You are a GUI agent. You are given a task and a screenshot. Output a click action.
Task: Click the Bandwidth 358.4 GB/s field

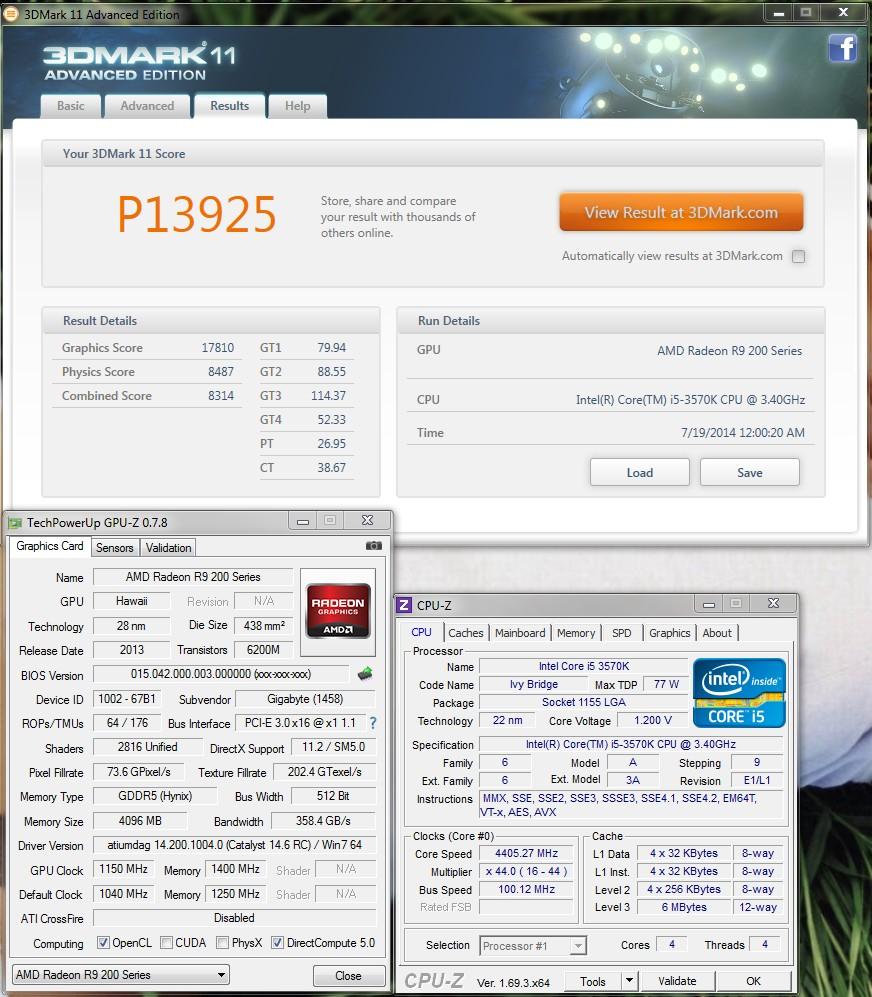tap(323, 821)
